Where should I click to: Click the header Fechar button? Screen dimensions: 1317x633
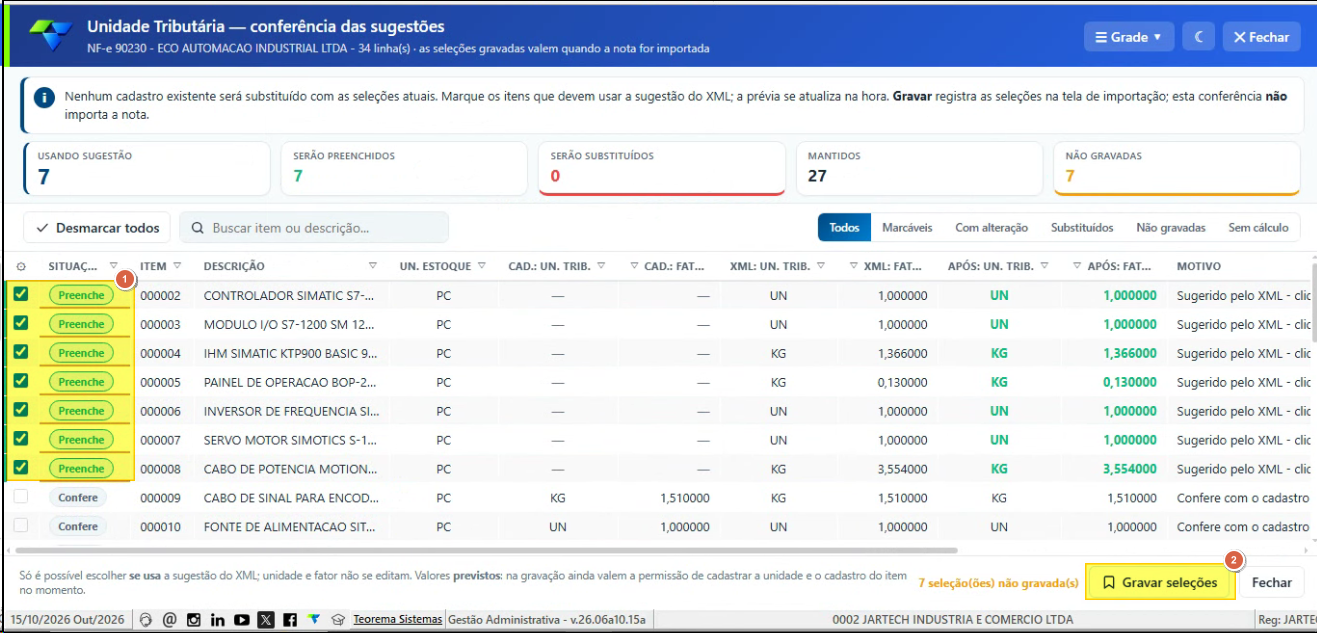(1261, 37)
